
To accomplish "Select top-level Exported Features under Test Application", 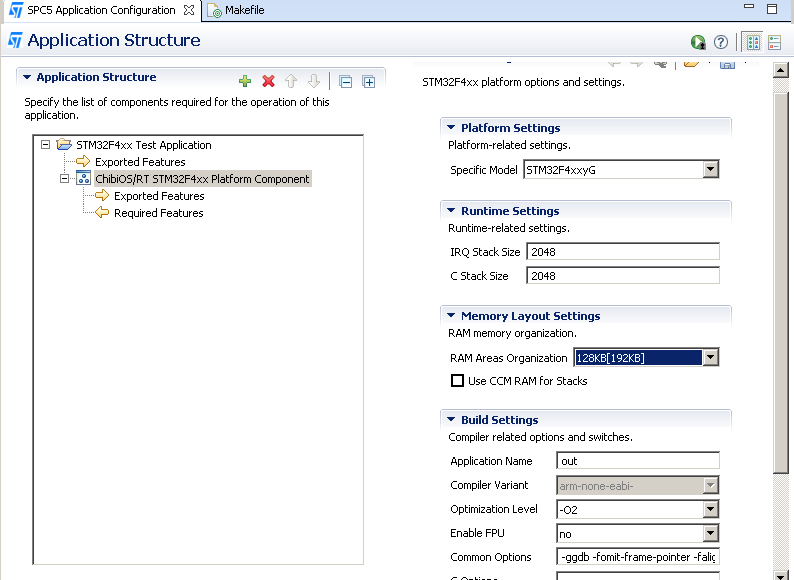I will tap(140, 162).
